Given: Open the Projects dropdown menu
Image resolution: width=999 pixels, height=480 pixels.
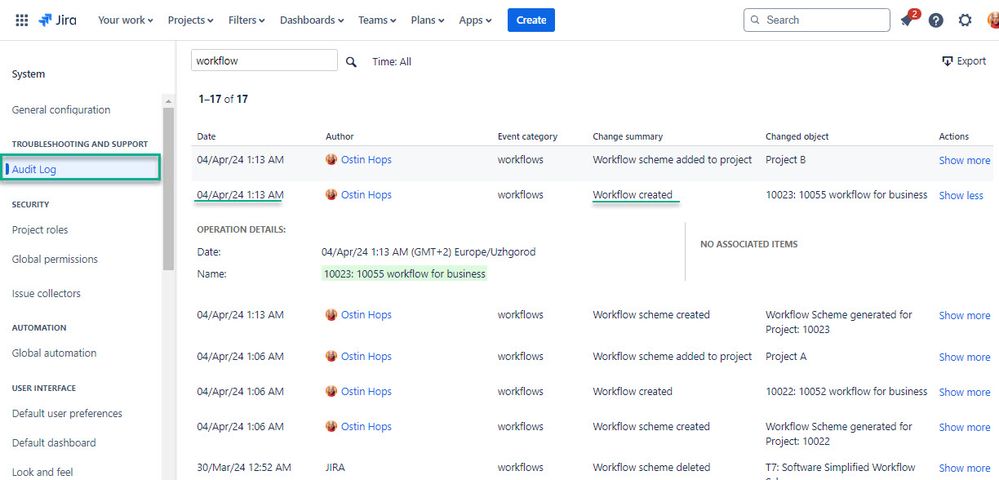Looking at the screenshot, I should click(x=190, y=20).
